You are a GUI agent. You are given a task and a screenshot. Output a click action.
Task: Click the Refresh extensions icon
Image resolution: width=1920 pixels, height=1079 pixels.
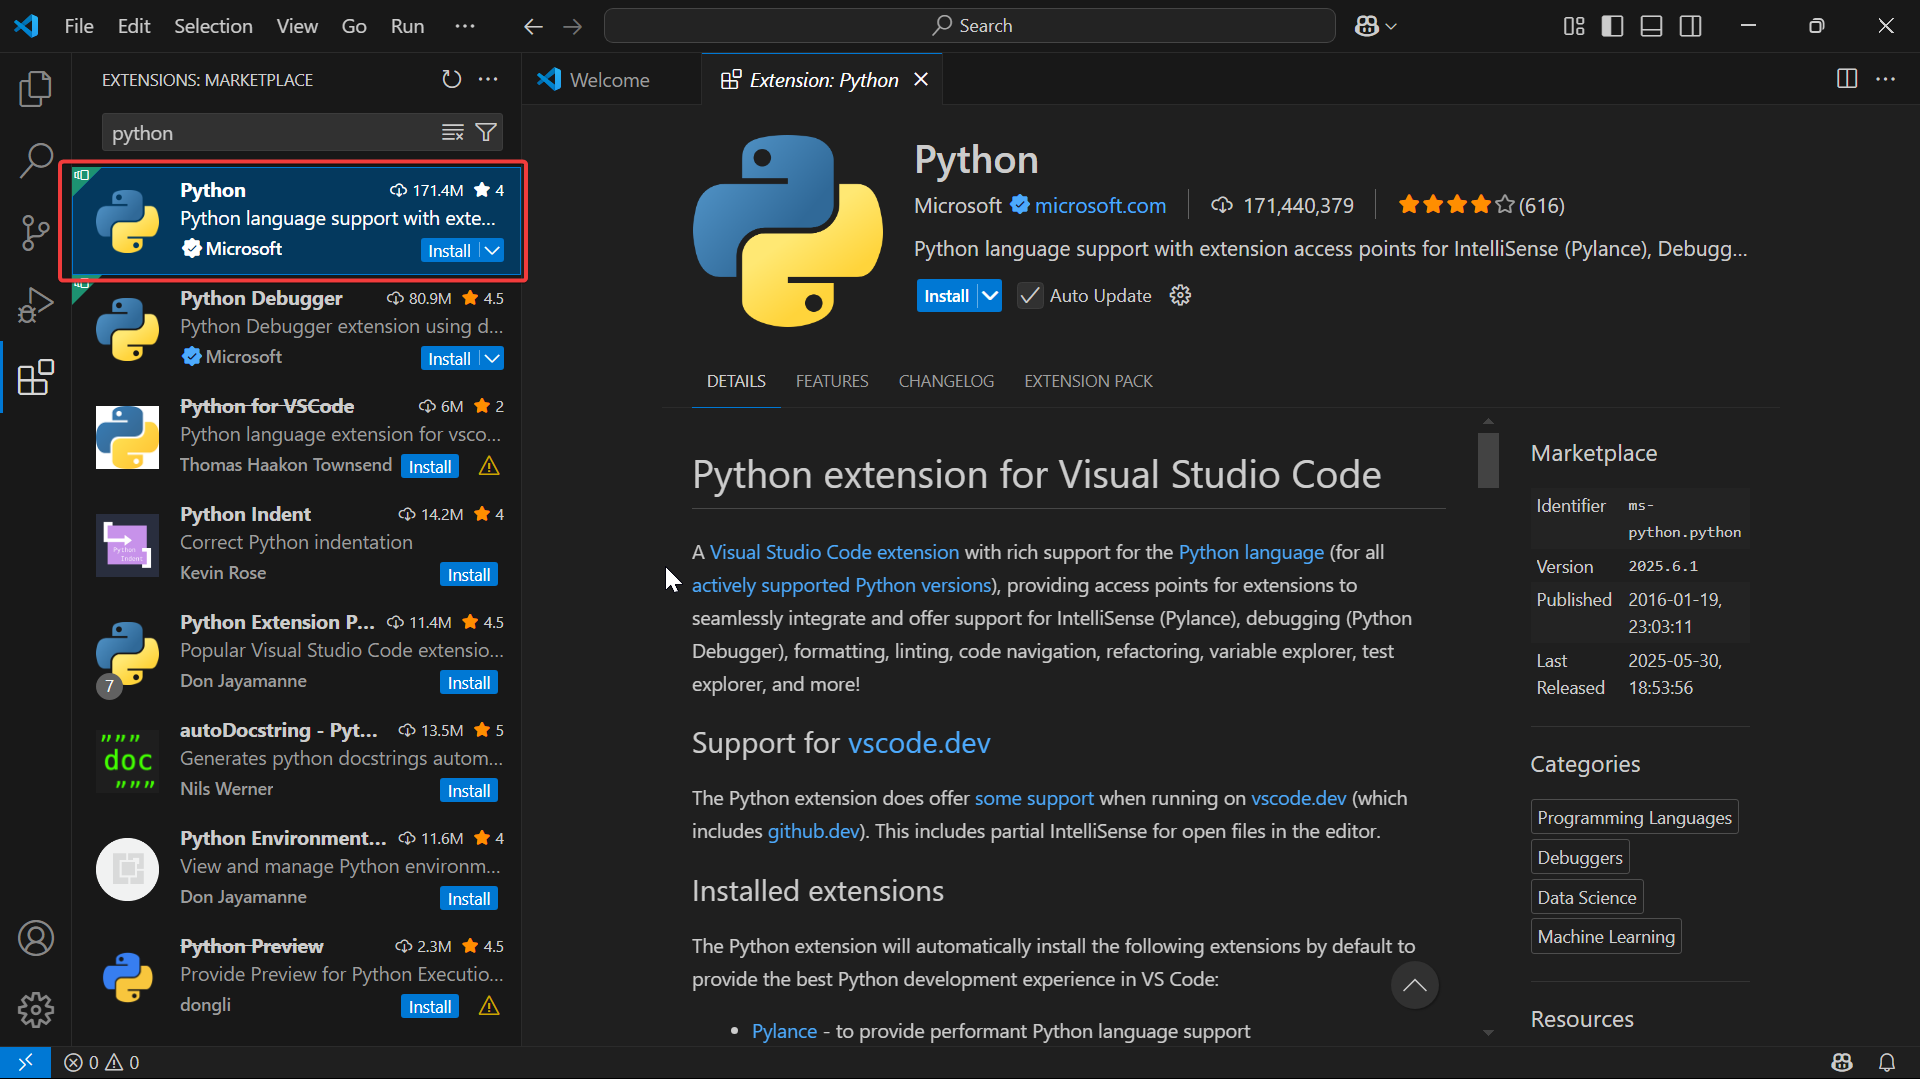452,79
